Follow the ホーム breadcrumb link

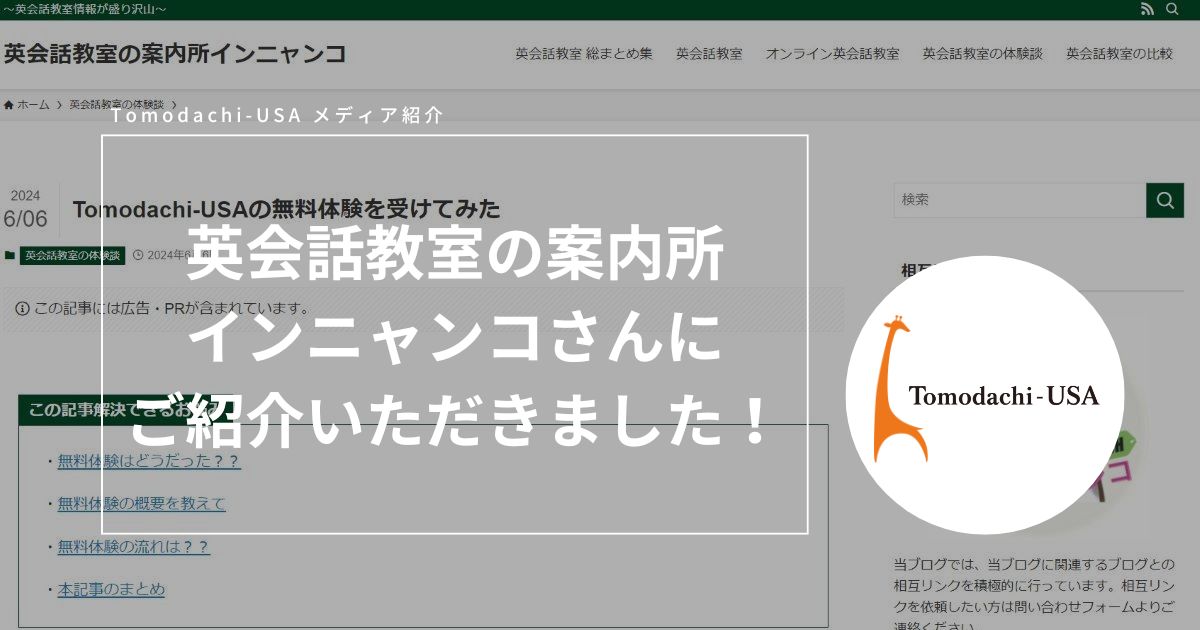pyautogui.click(x=33, y=104)
